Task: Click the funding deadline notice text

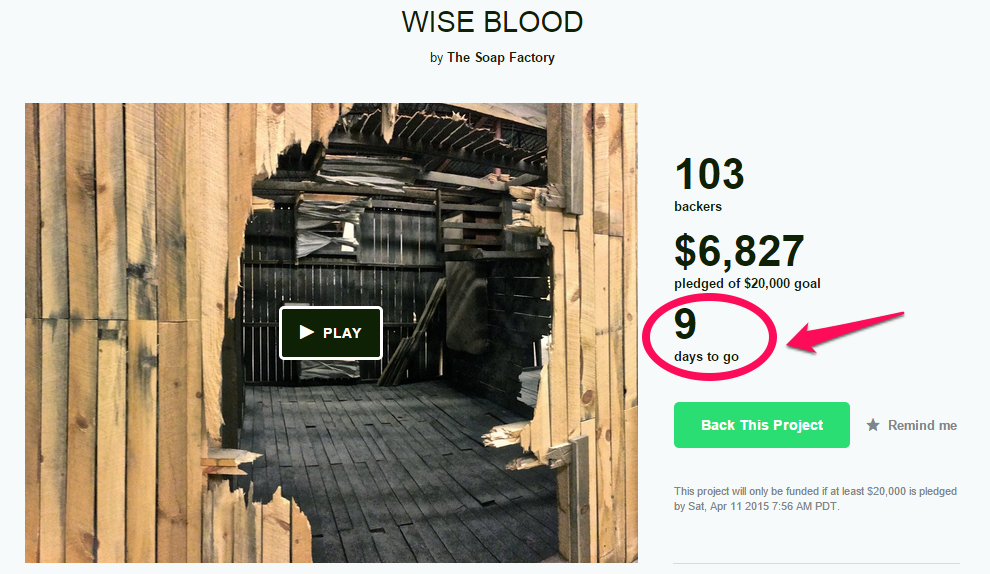Action: 815,499
